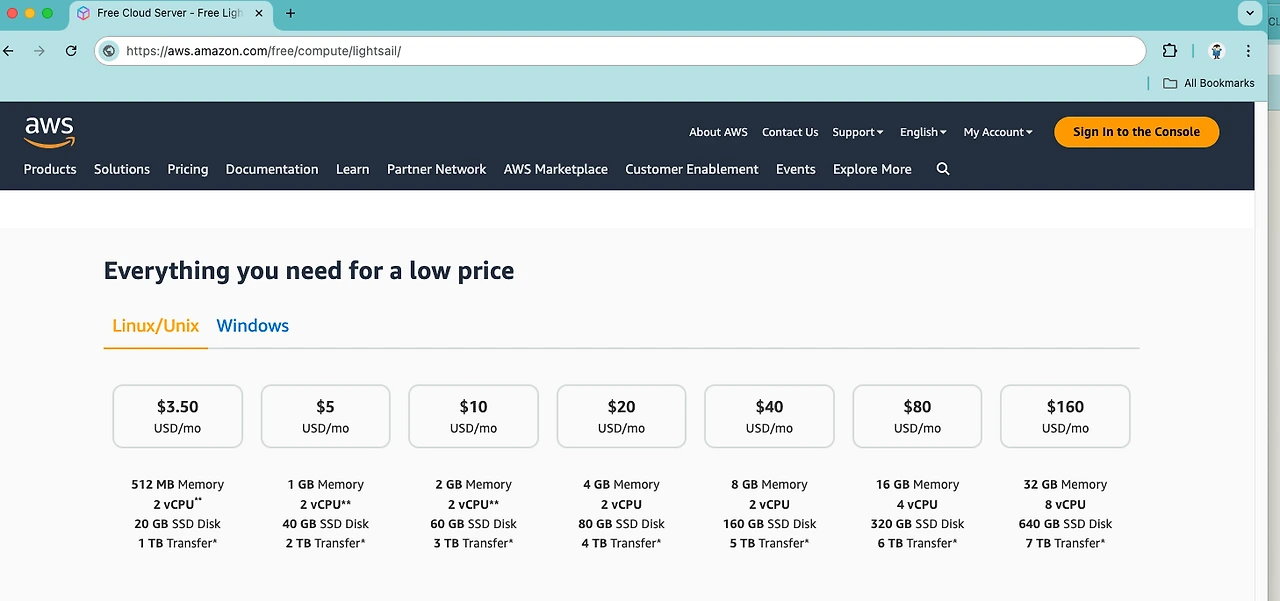1280x601 pixels.
Task: Click the 160 GB SSD Disk text
Action: [x=770, y=524]
